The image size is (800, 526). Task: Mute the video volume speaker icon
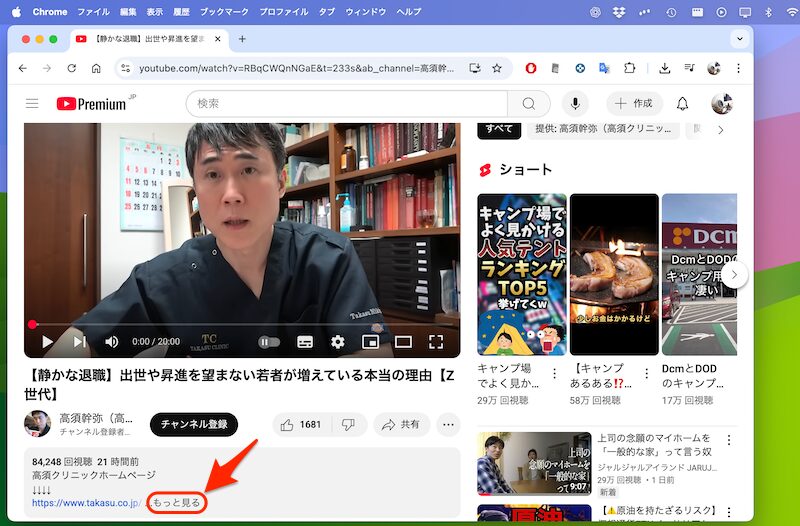click(x=111, y=342)
